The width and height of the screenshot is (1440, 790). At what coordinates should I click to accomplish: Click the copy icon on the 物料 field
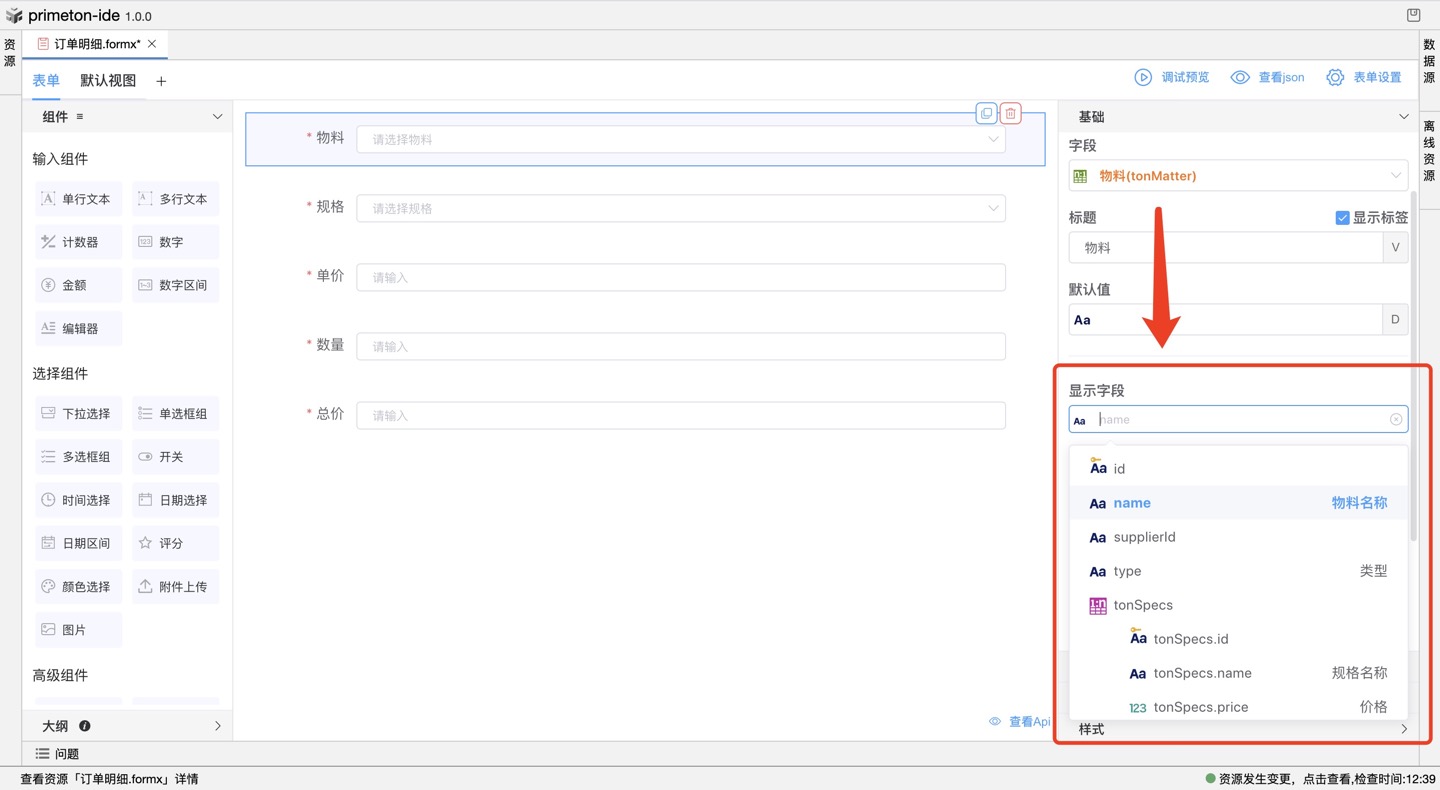coord(986,113)
